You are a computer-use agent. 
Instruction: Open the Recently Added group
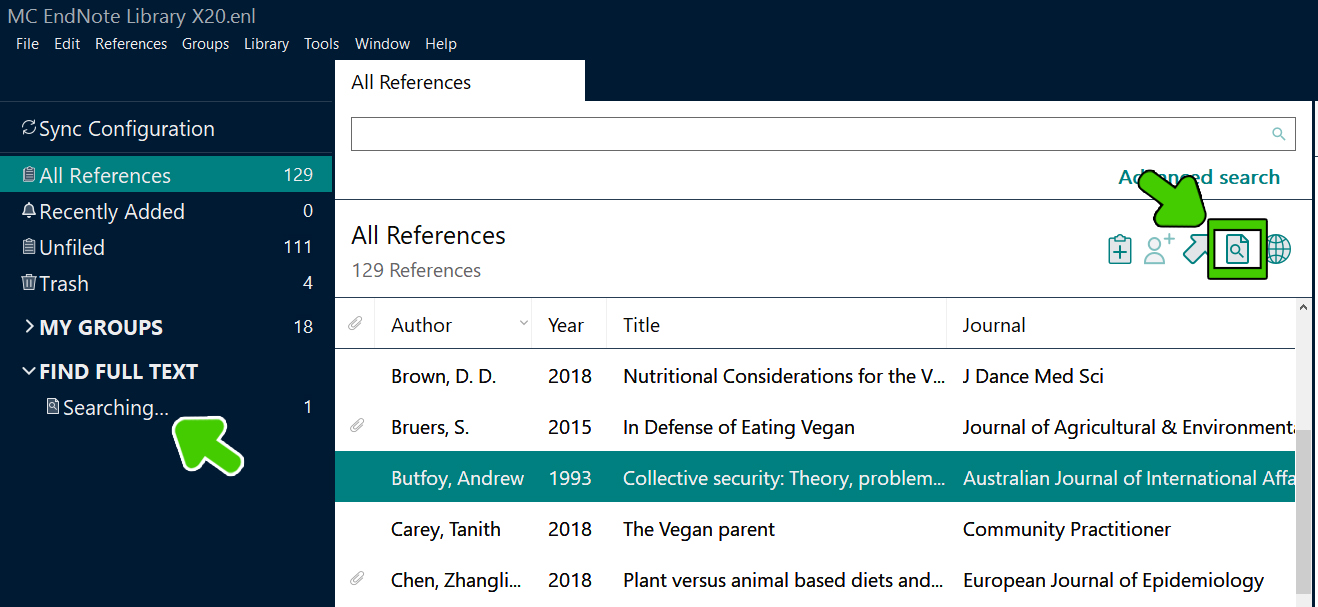coord(166,211)
